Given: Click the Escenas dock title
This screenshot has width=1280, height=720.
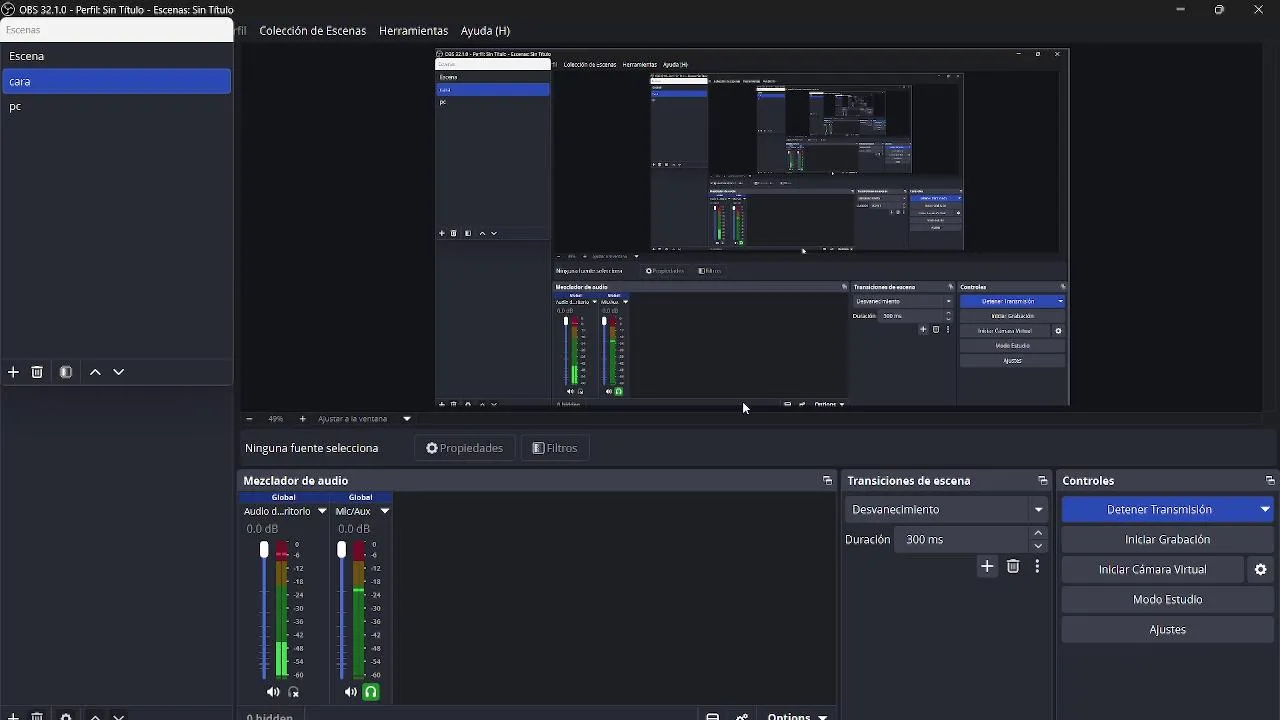Looking at the screenshot, I should coord(23,30).
